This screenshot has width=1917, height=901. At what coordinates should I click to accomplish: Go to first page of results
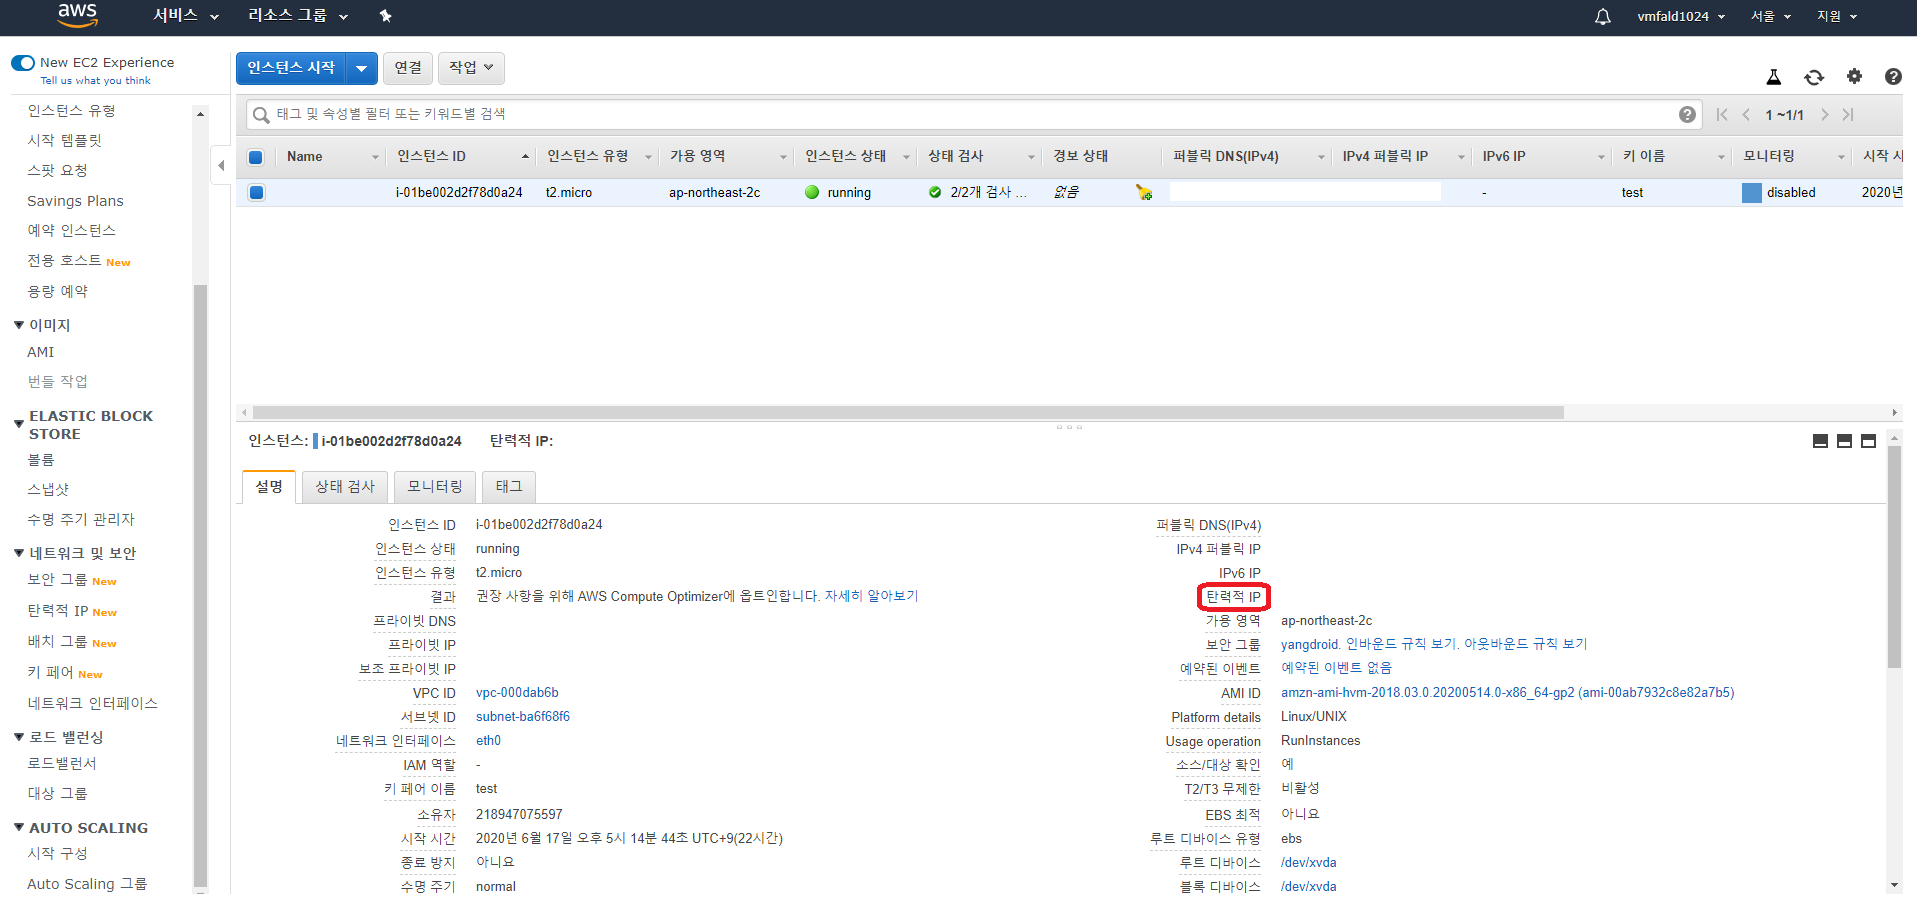click(x=1722, y=115)
